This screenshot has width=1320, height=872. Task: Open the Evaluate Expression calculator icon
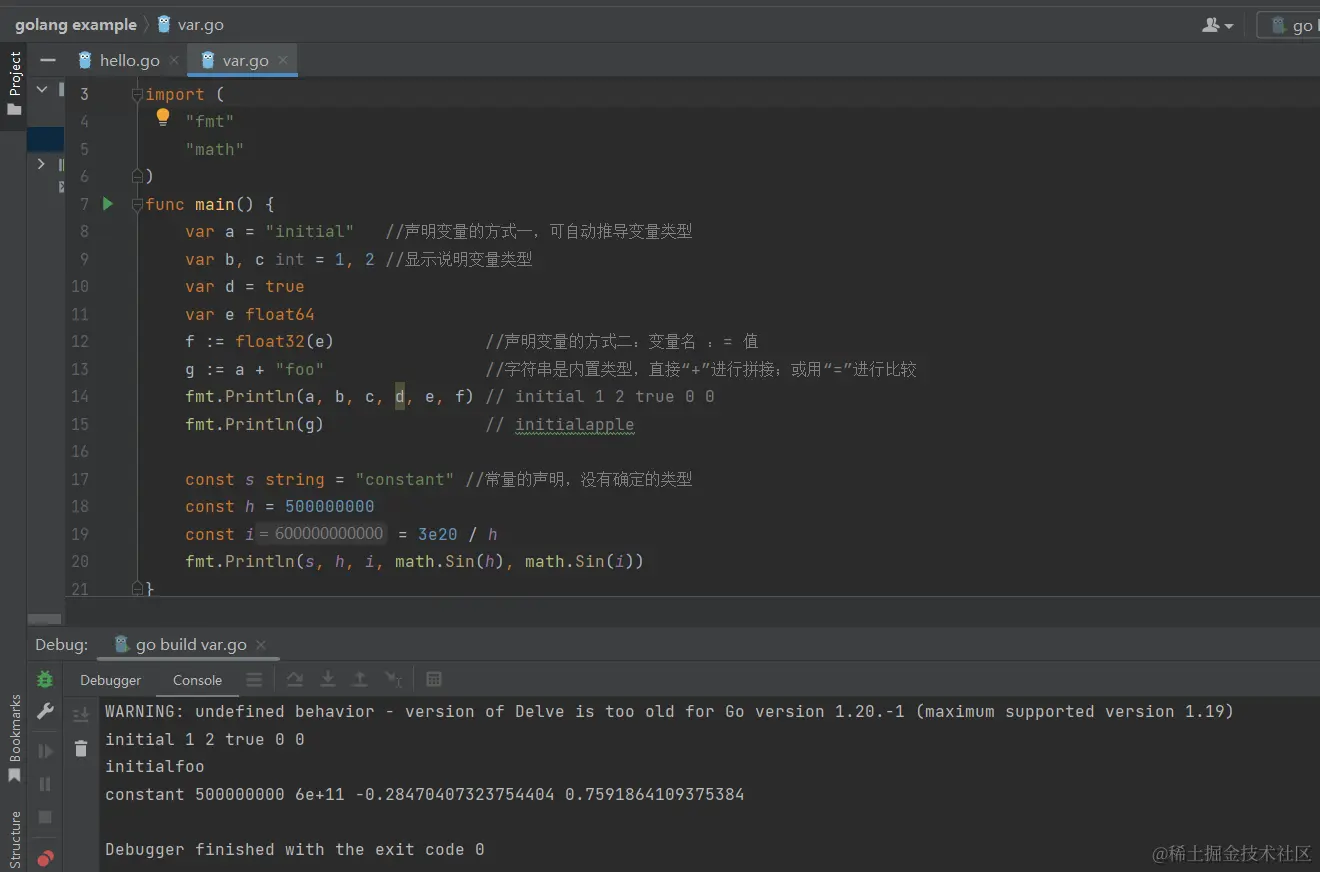coord(434,680)
